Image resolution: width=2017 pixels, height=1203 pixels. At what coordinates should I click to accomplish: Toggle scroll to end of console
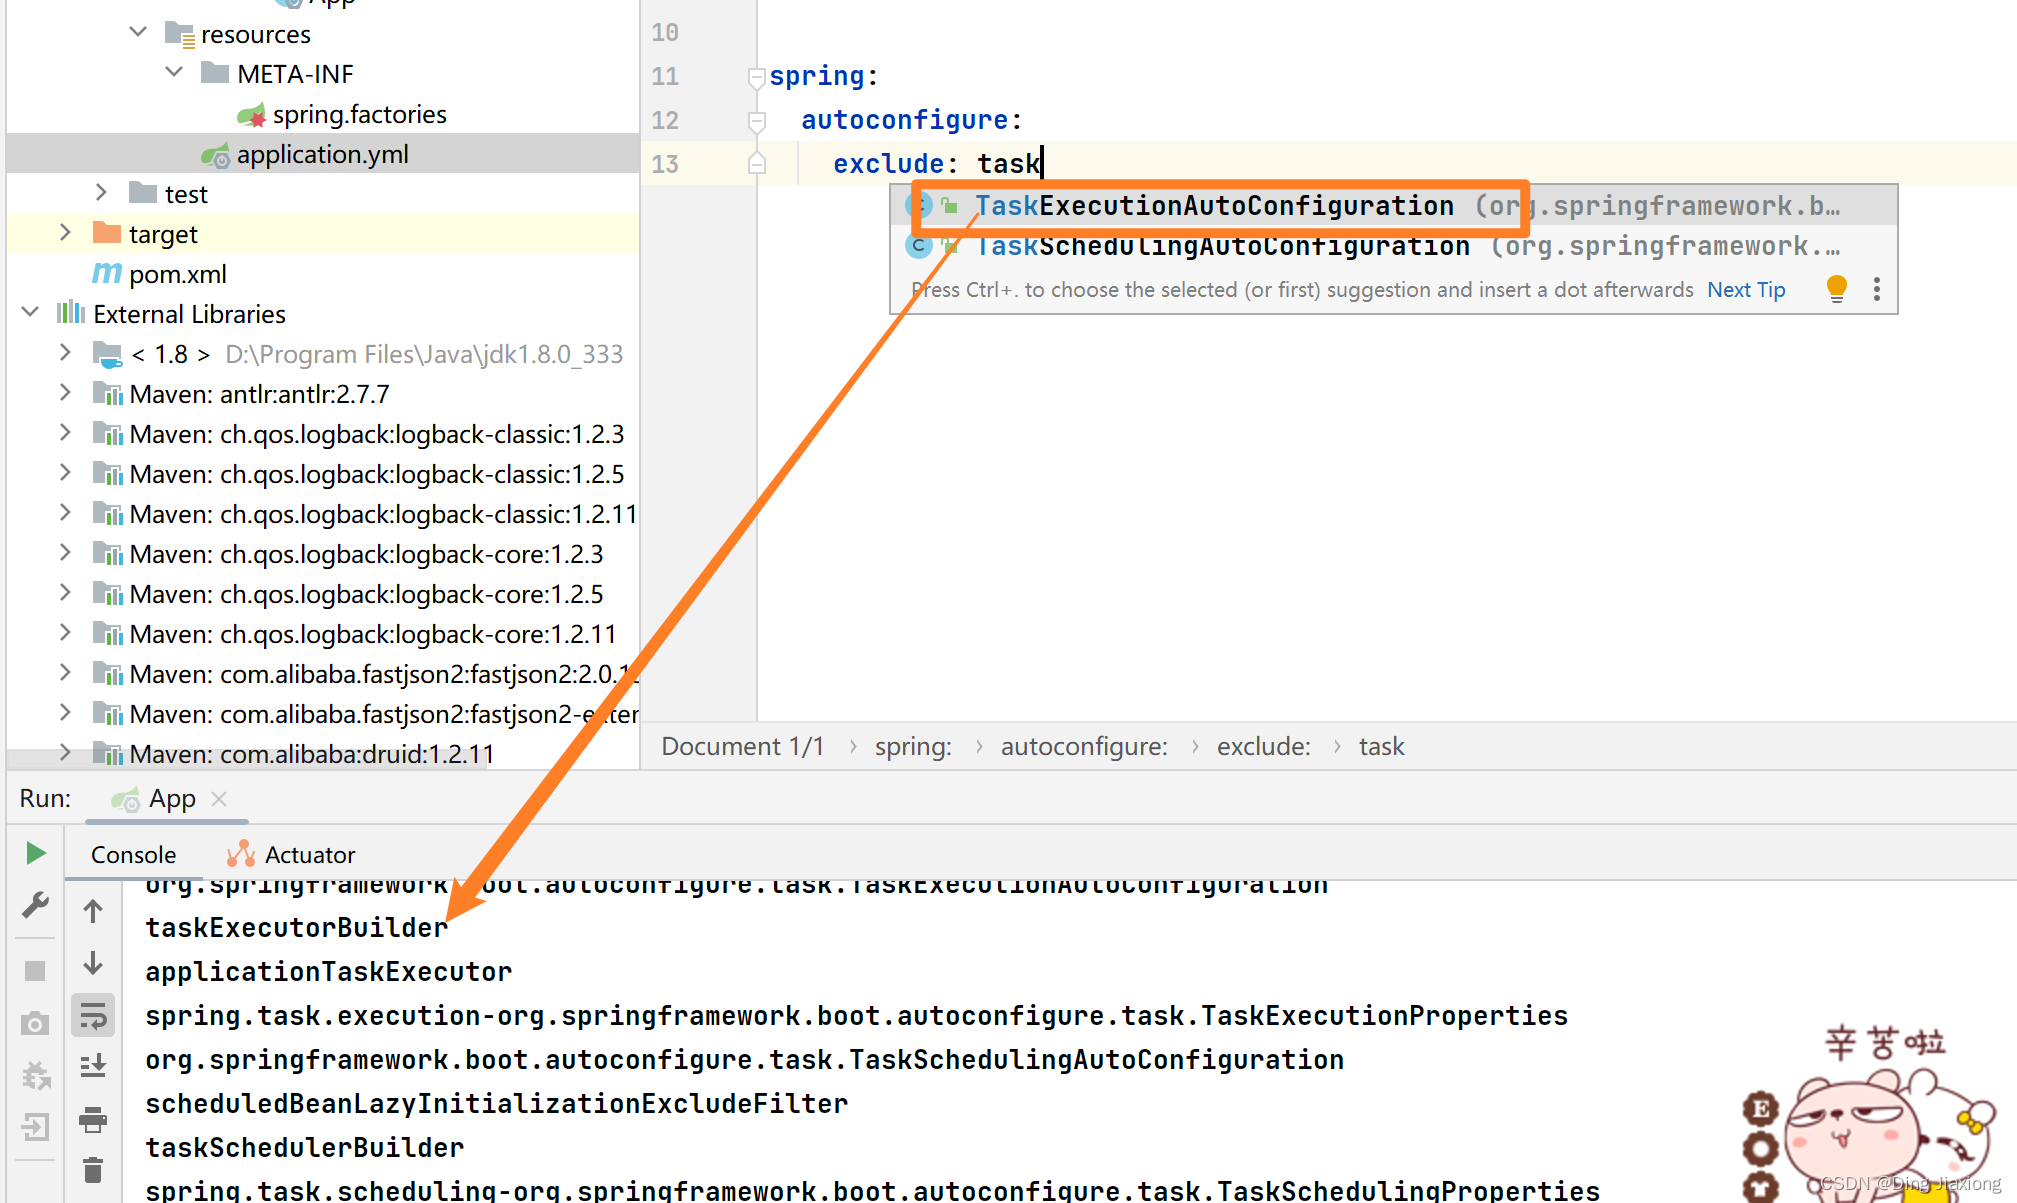[x=93, y=1067]
